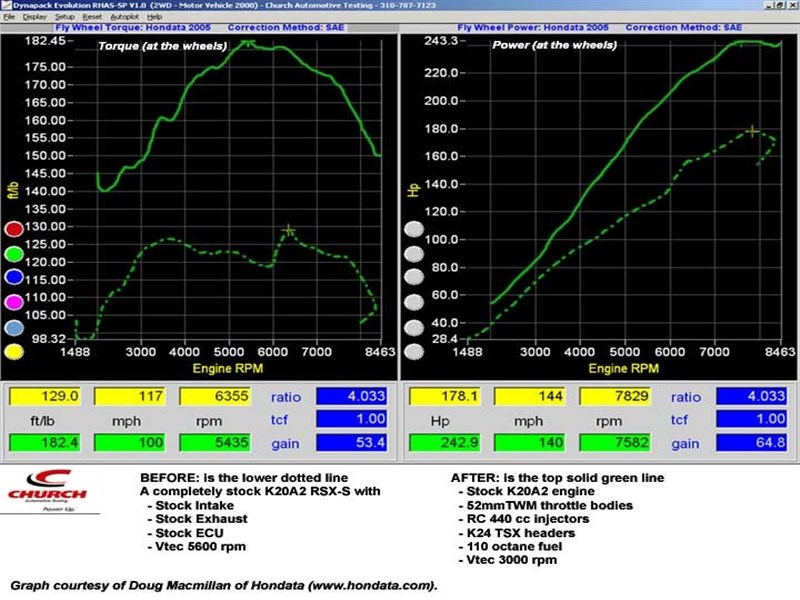Click the yellow mph field showing 144
This screenshot has width=800, height=600.
[x=530, y=396]
